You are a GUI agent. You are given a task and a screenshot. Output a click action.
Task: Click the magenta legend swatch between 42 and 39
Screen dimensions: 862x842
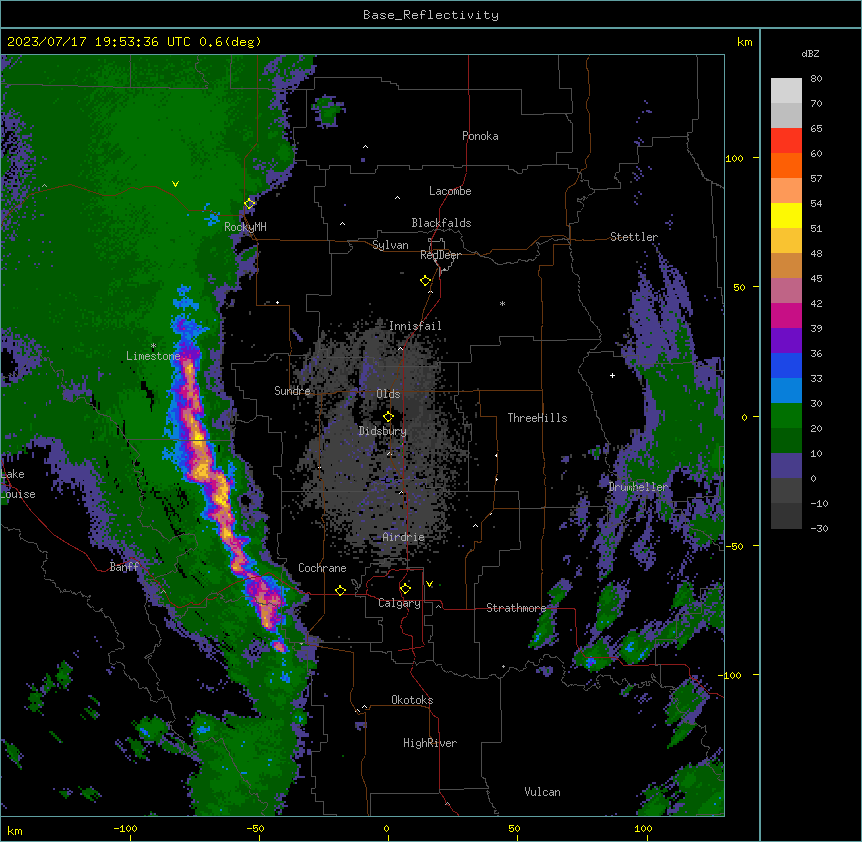click(x=786, y=316)
